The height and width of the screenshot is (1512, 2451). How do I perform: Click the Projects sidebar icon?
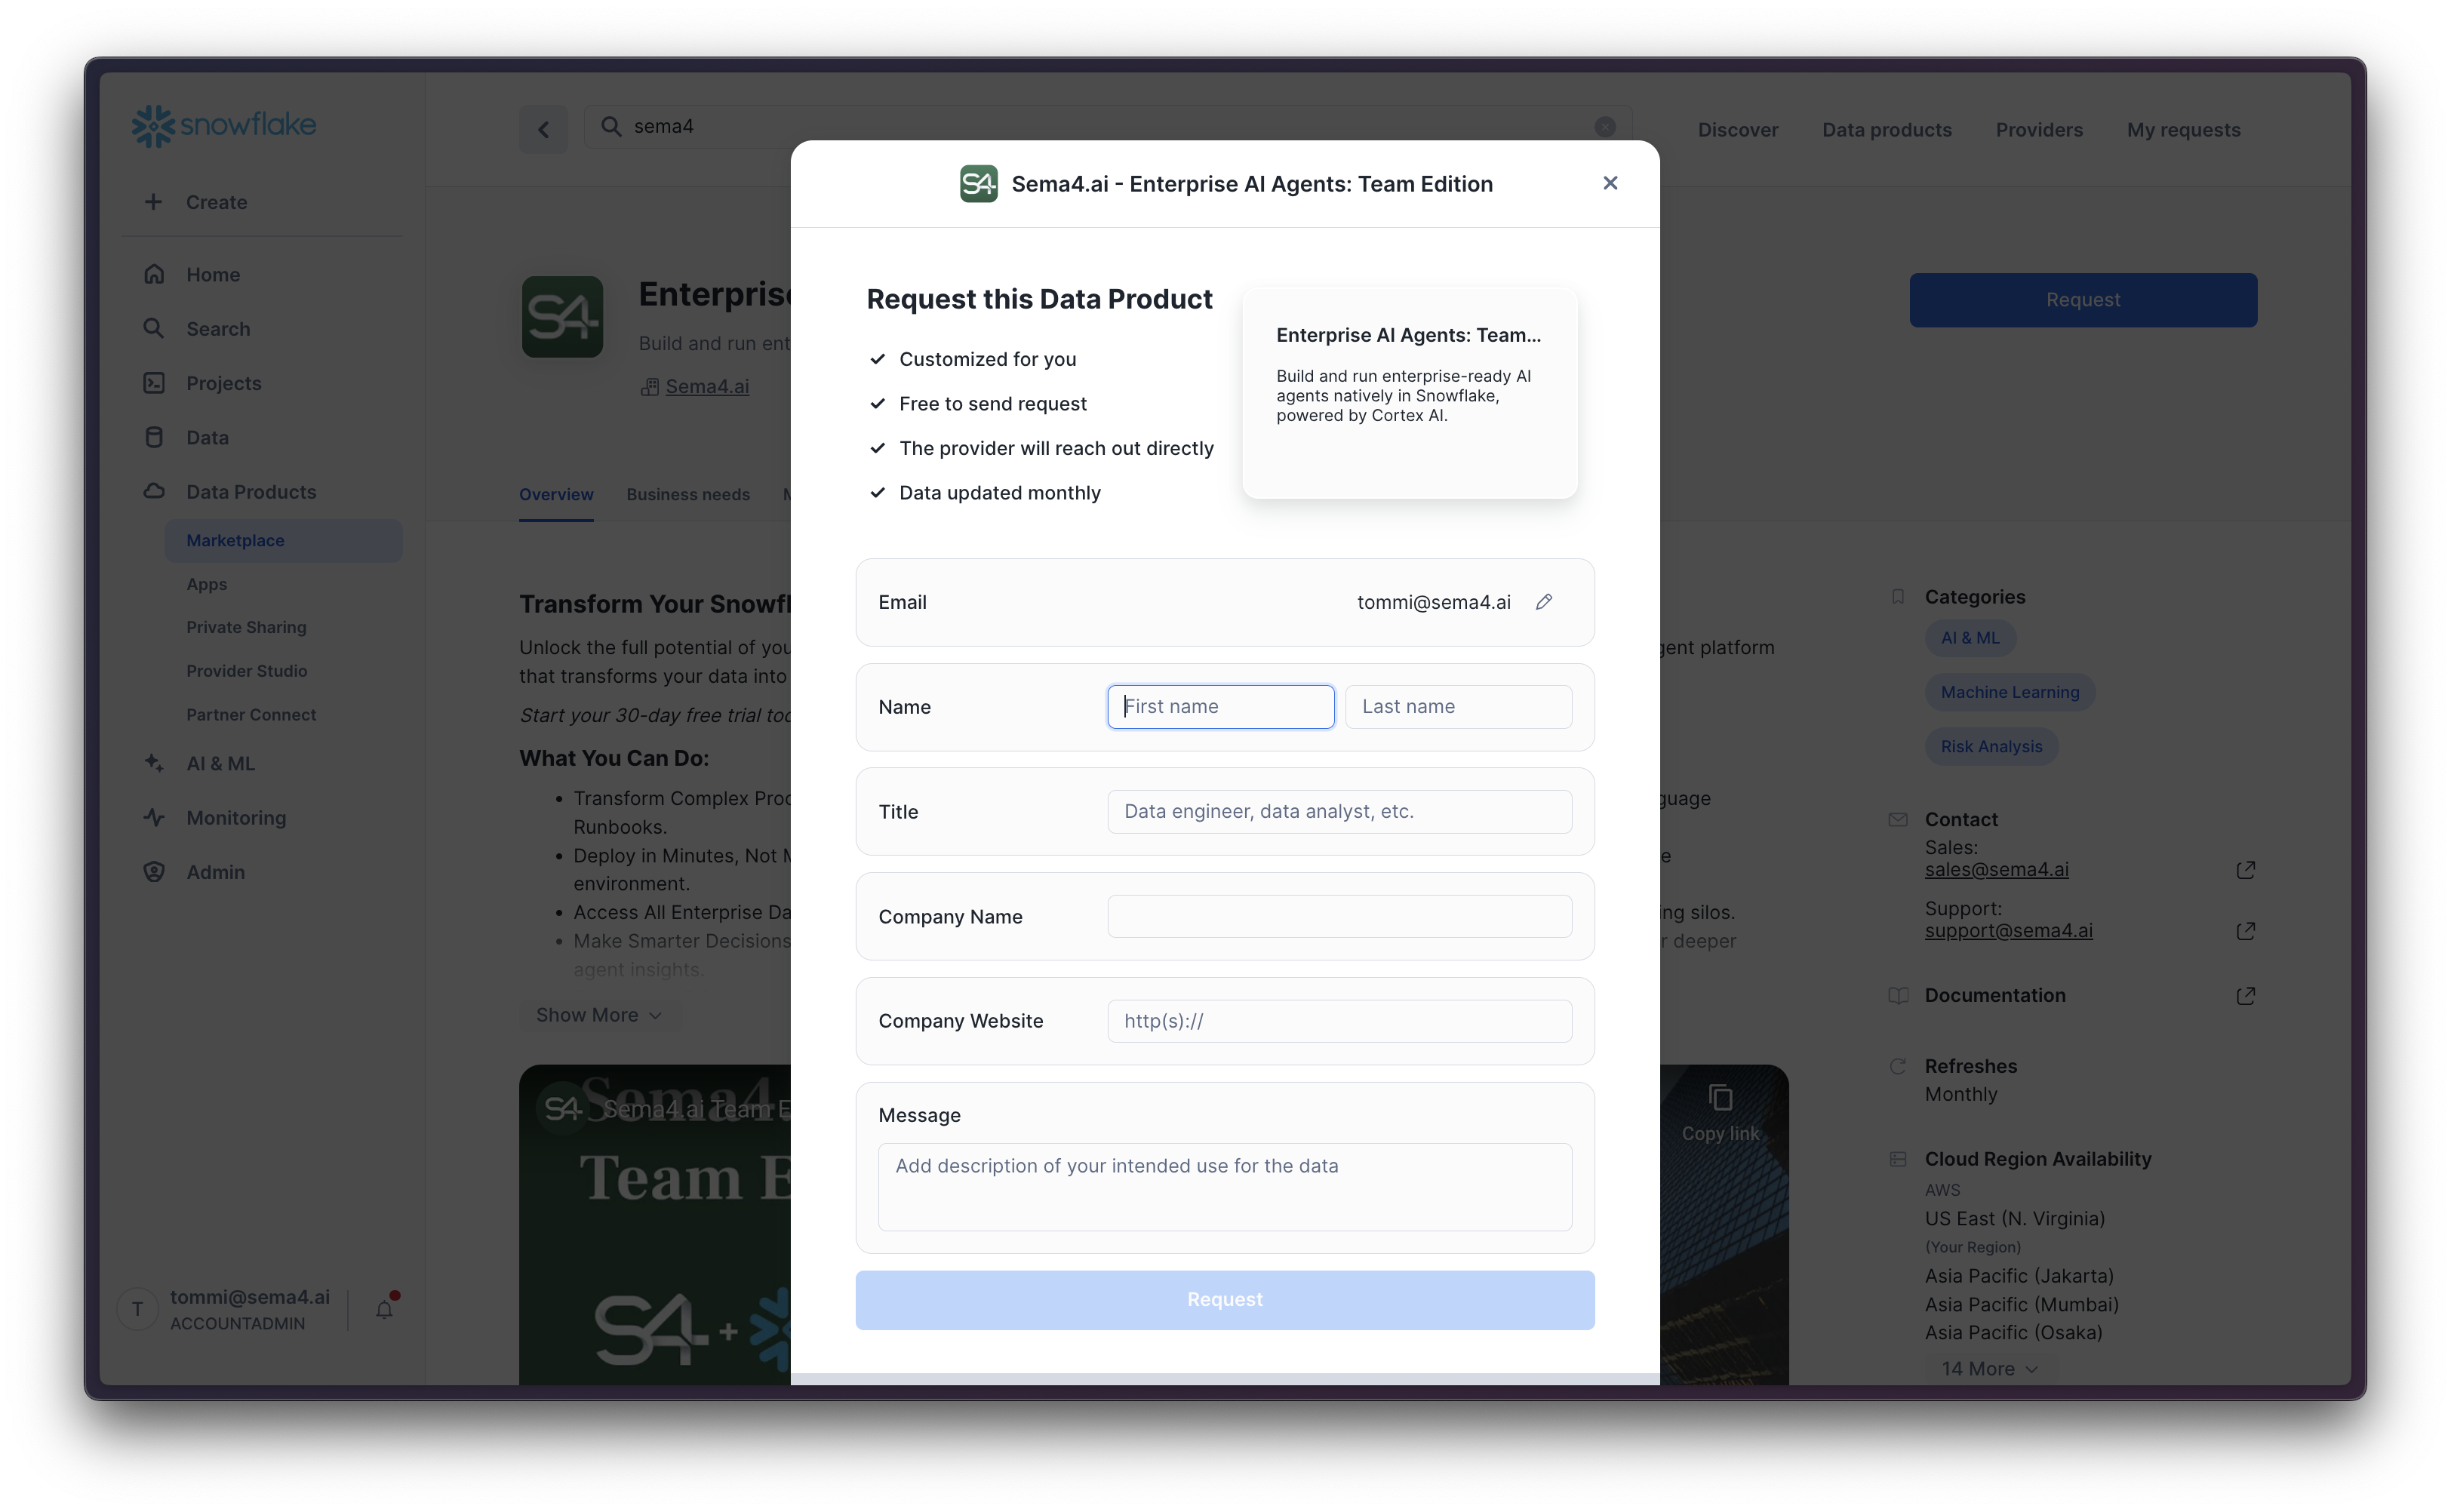(x=153, y=383)
